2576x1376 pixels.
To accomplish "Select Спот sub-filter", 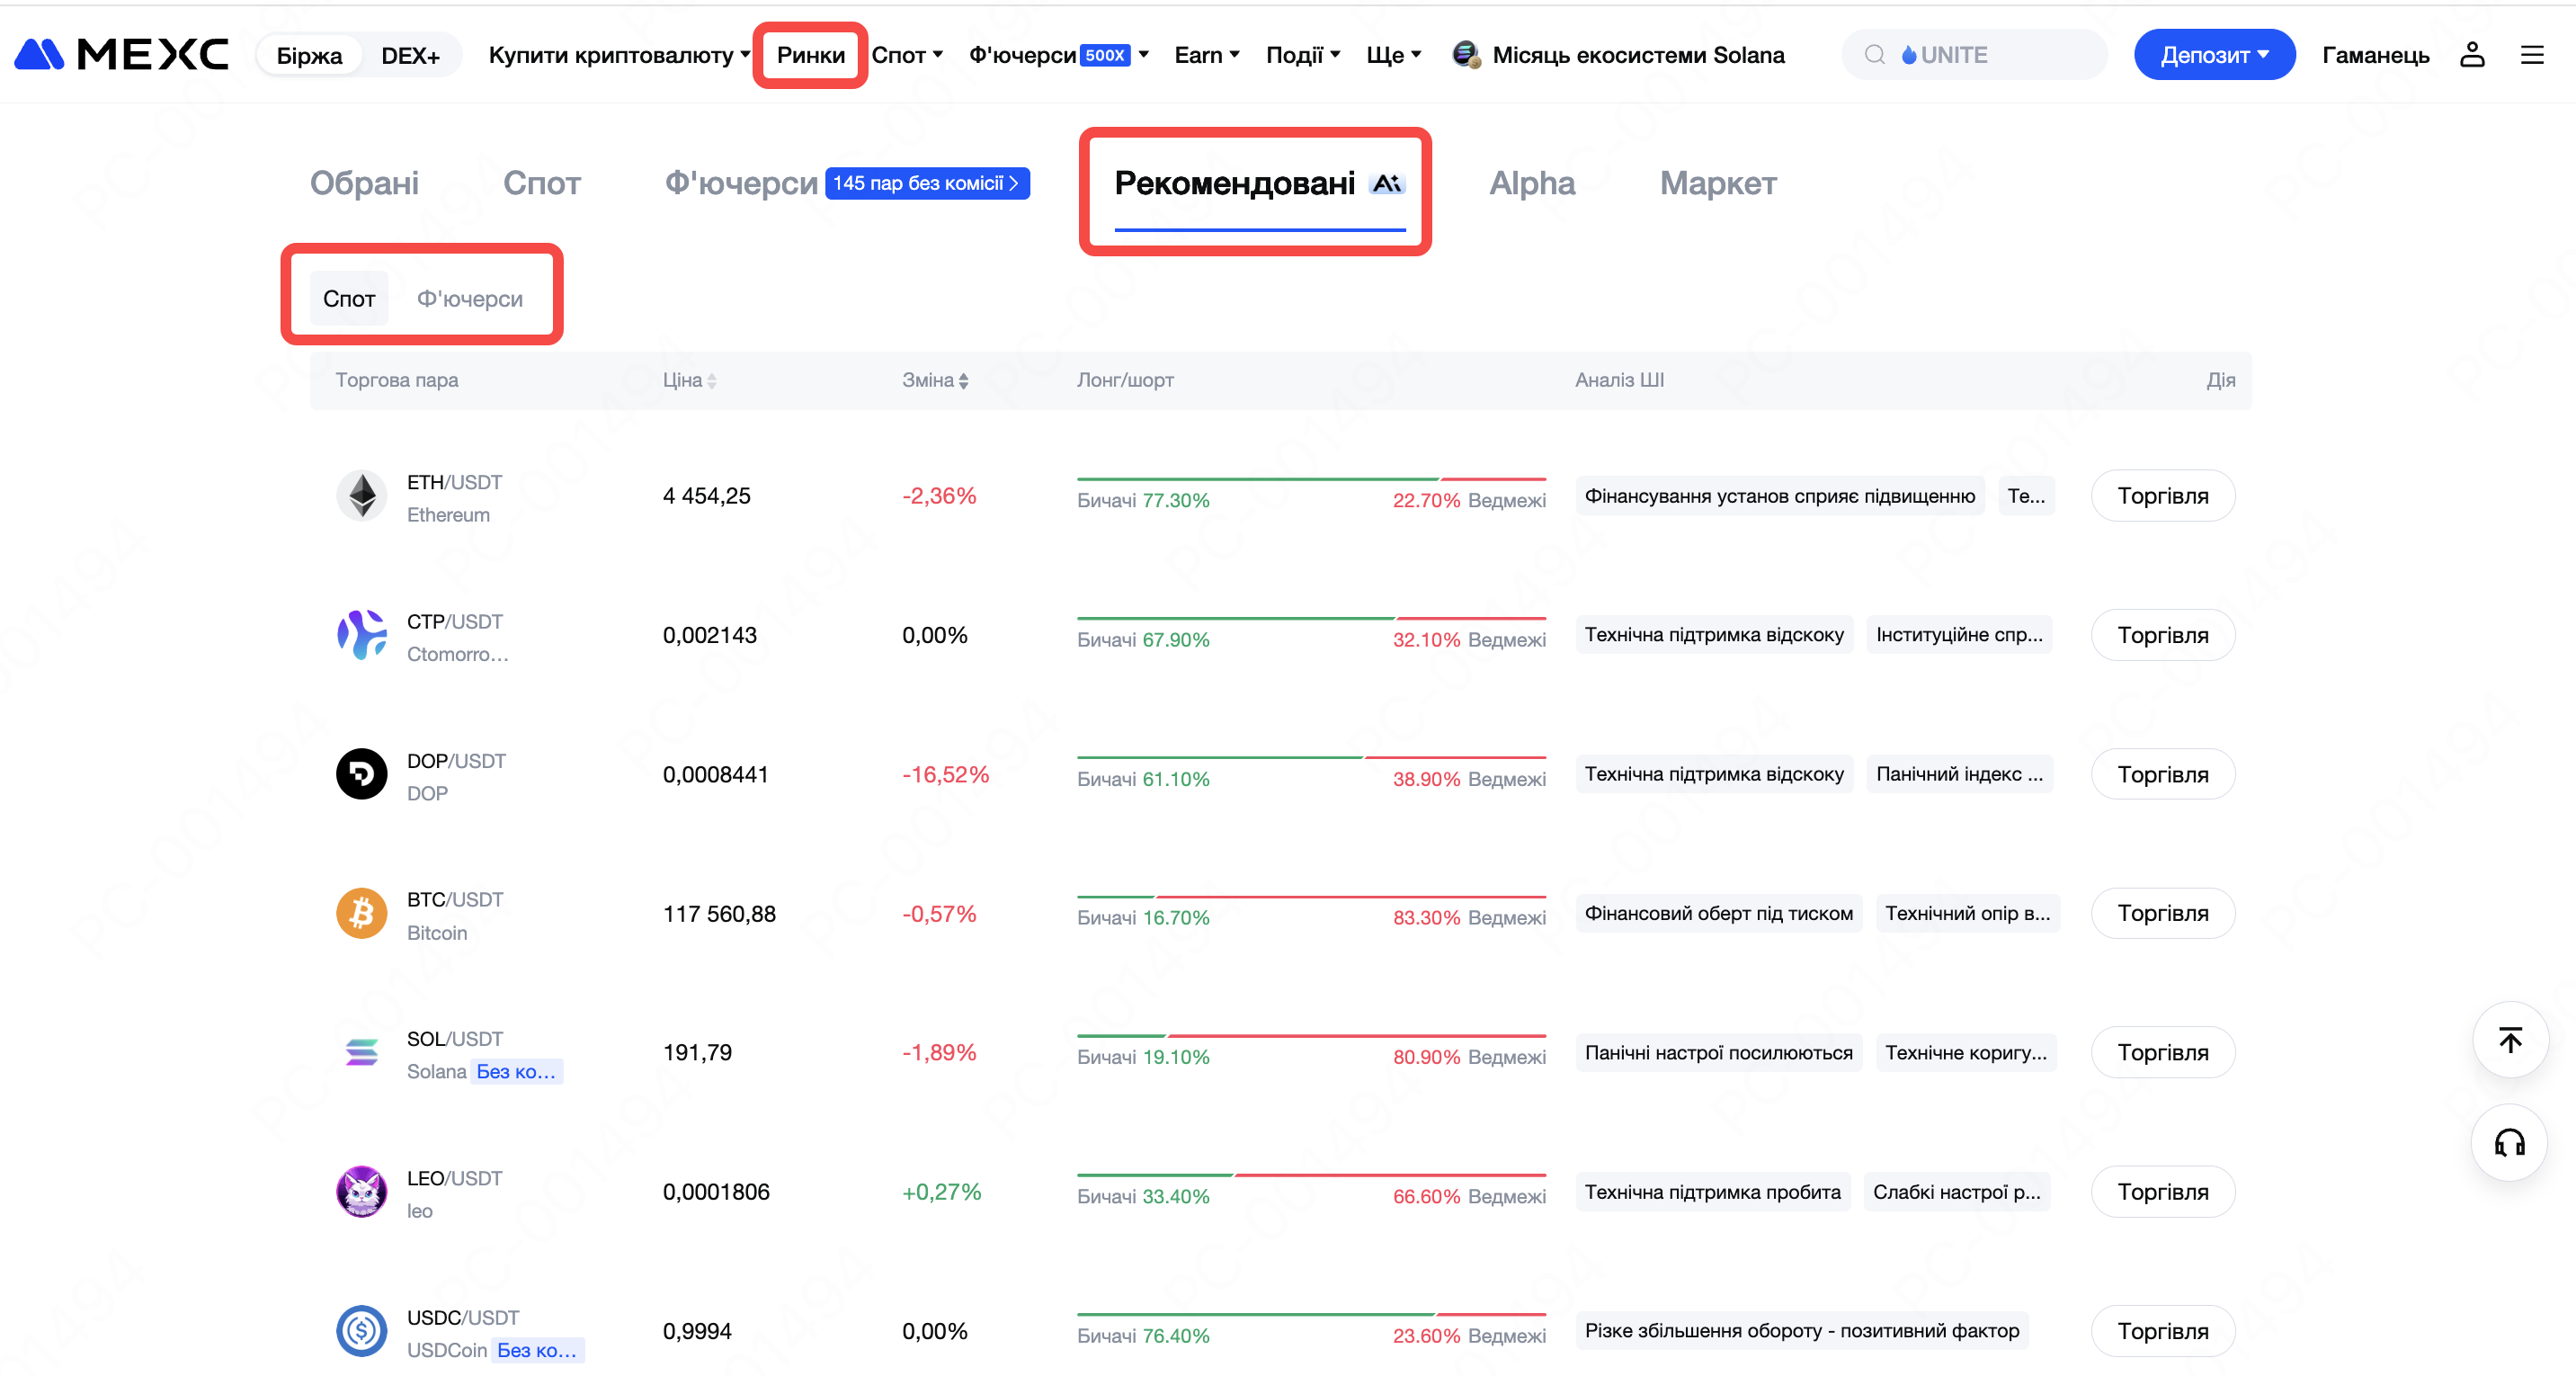I will [349, 299].
